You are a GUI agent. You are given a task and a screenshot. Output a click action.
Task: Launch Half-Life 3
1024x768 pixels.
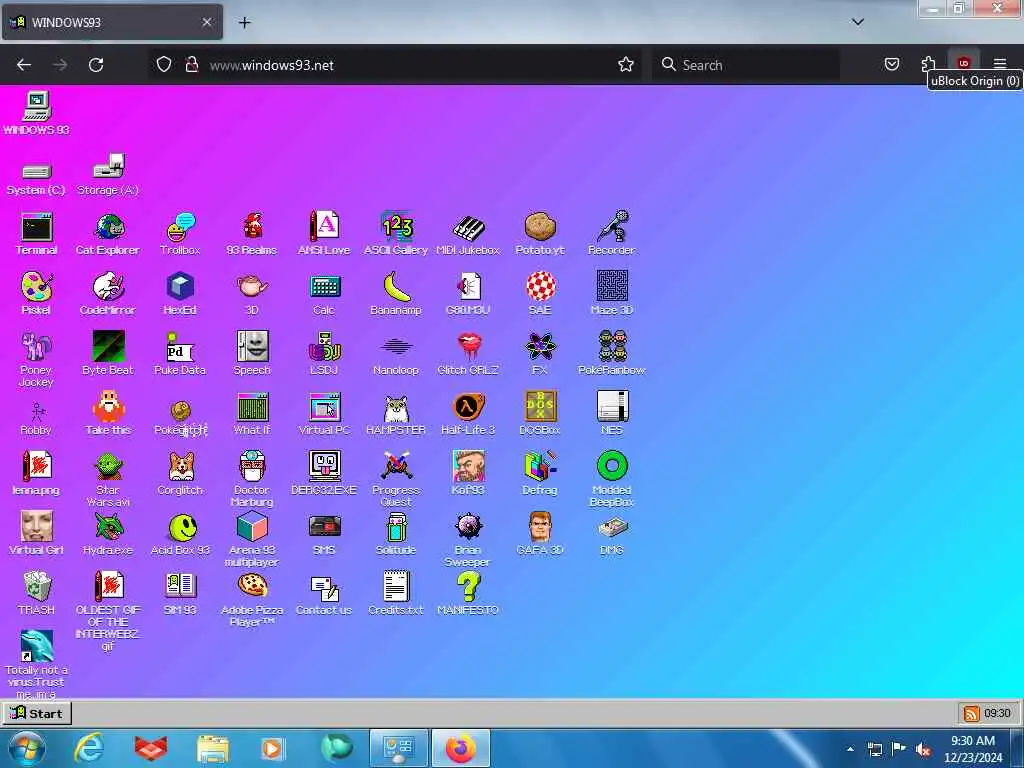click(468, 413)
